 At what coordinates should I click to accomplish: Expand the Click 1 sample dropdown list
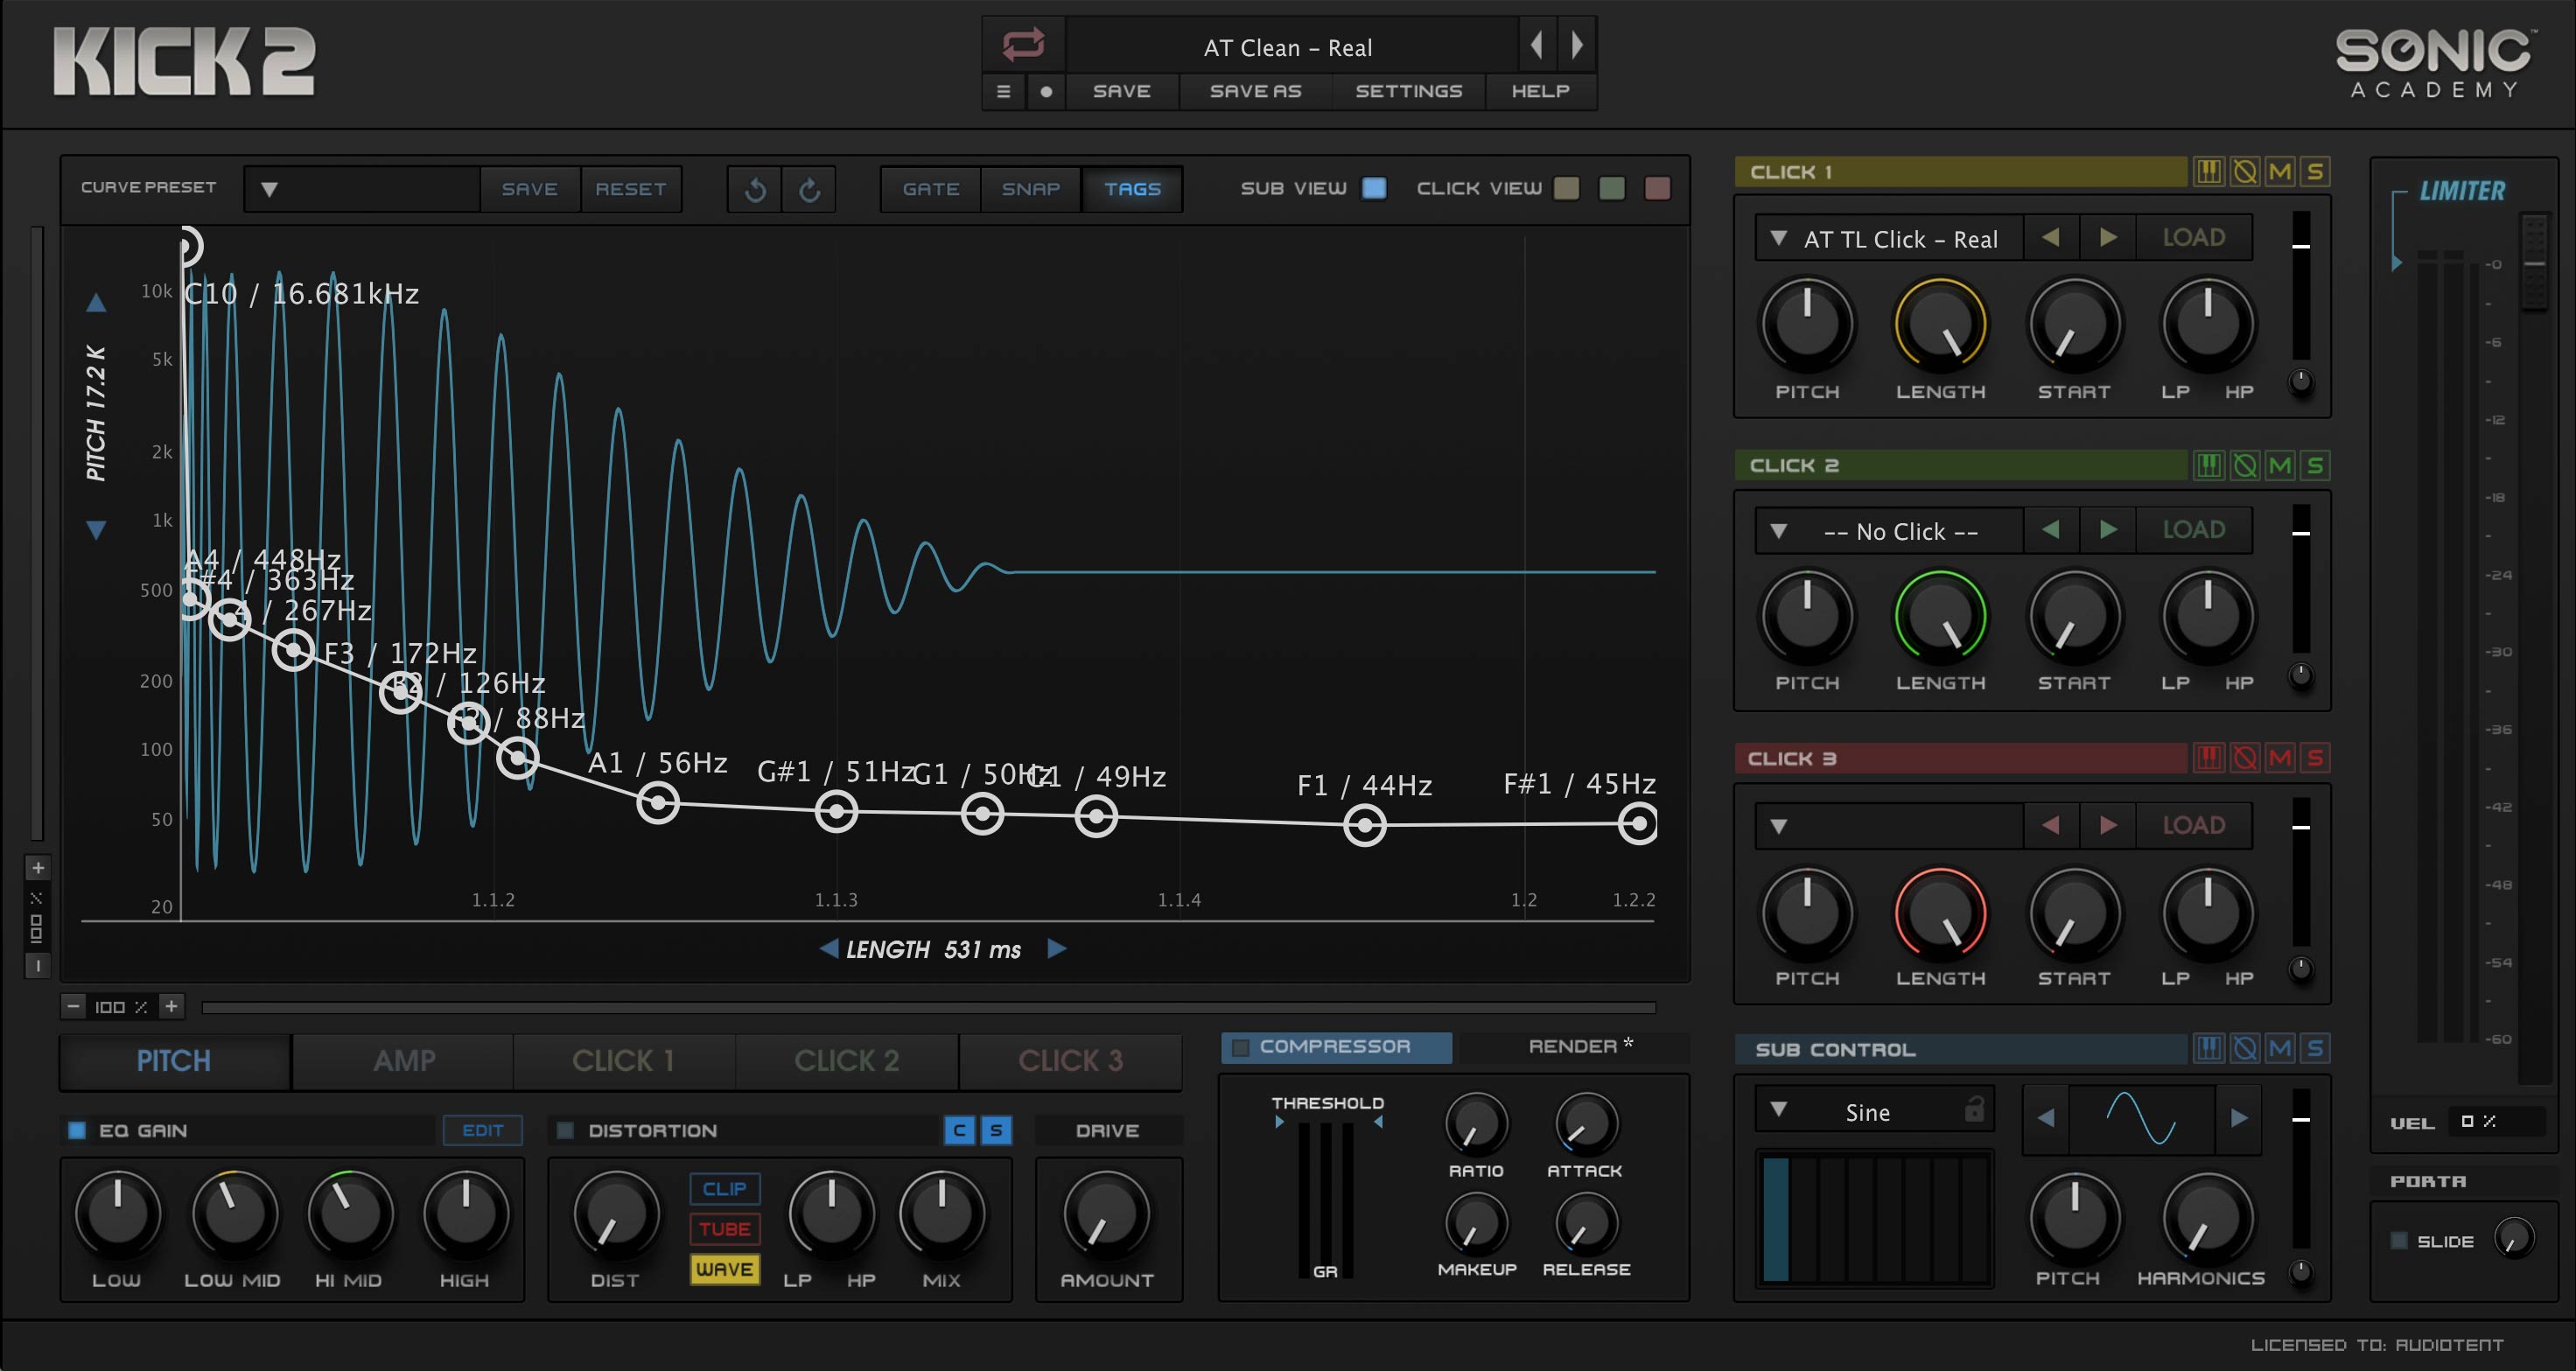coord(1779,239)
